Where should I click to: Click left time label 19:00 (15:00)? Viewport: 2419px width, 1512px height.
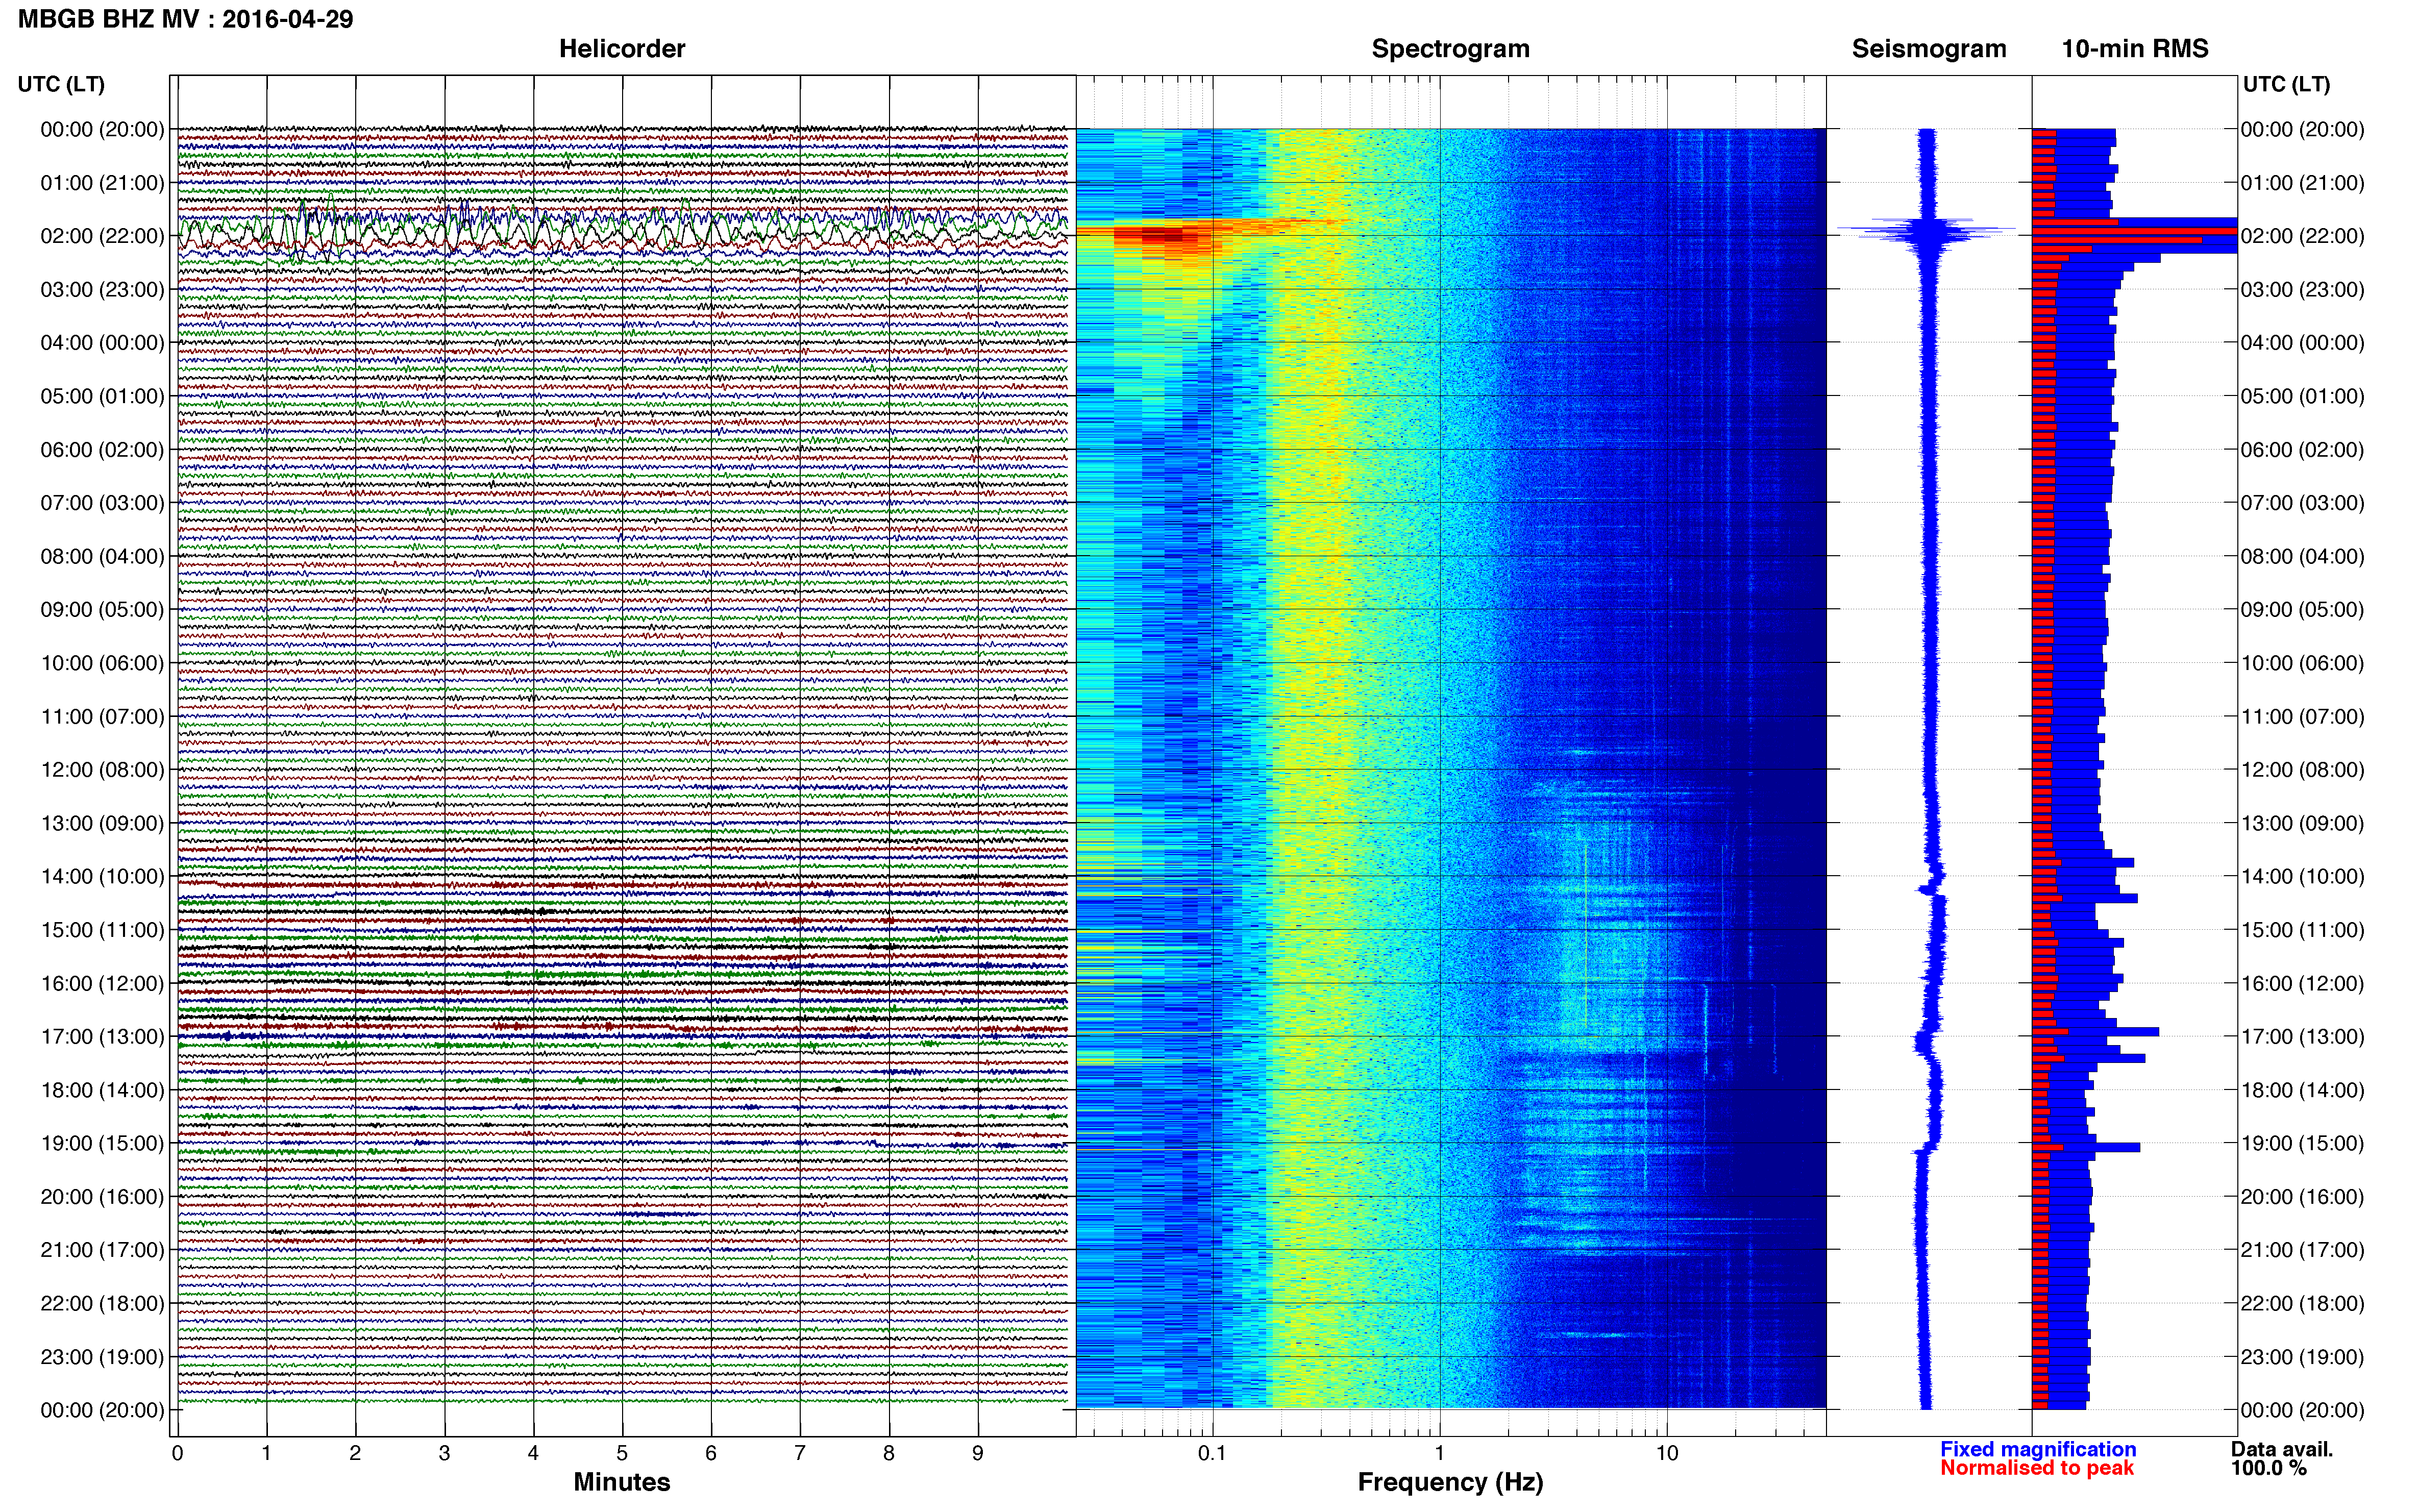pos(102,1143)
